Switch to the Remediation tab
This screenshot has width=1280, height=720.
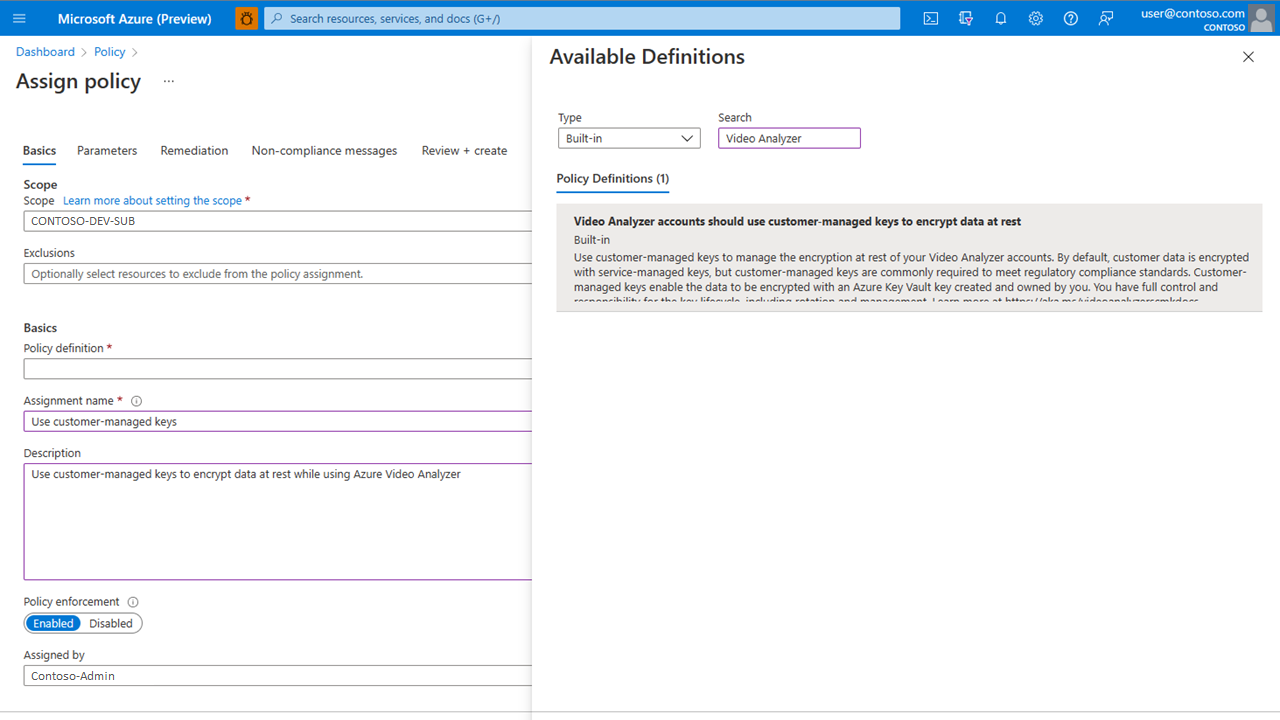coord(194,151)
